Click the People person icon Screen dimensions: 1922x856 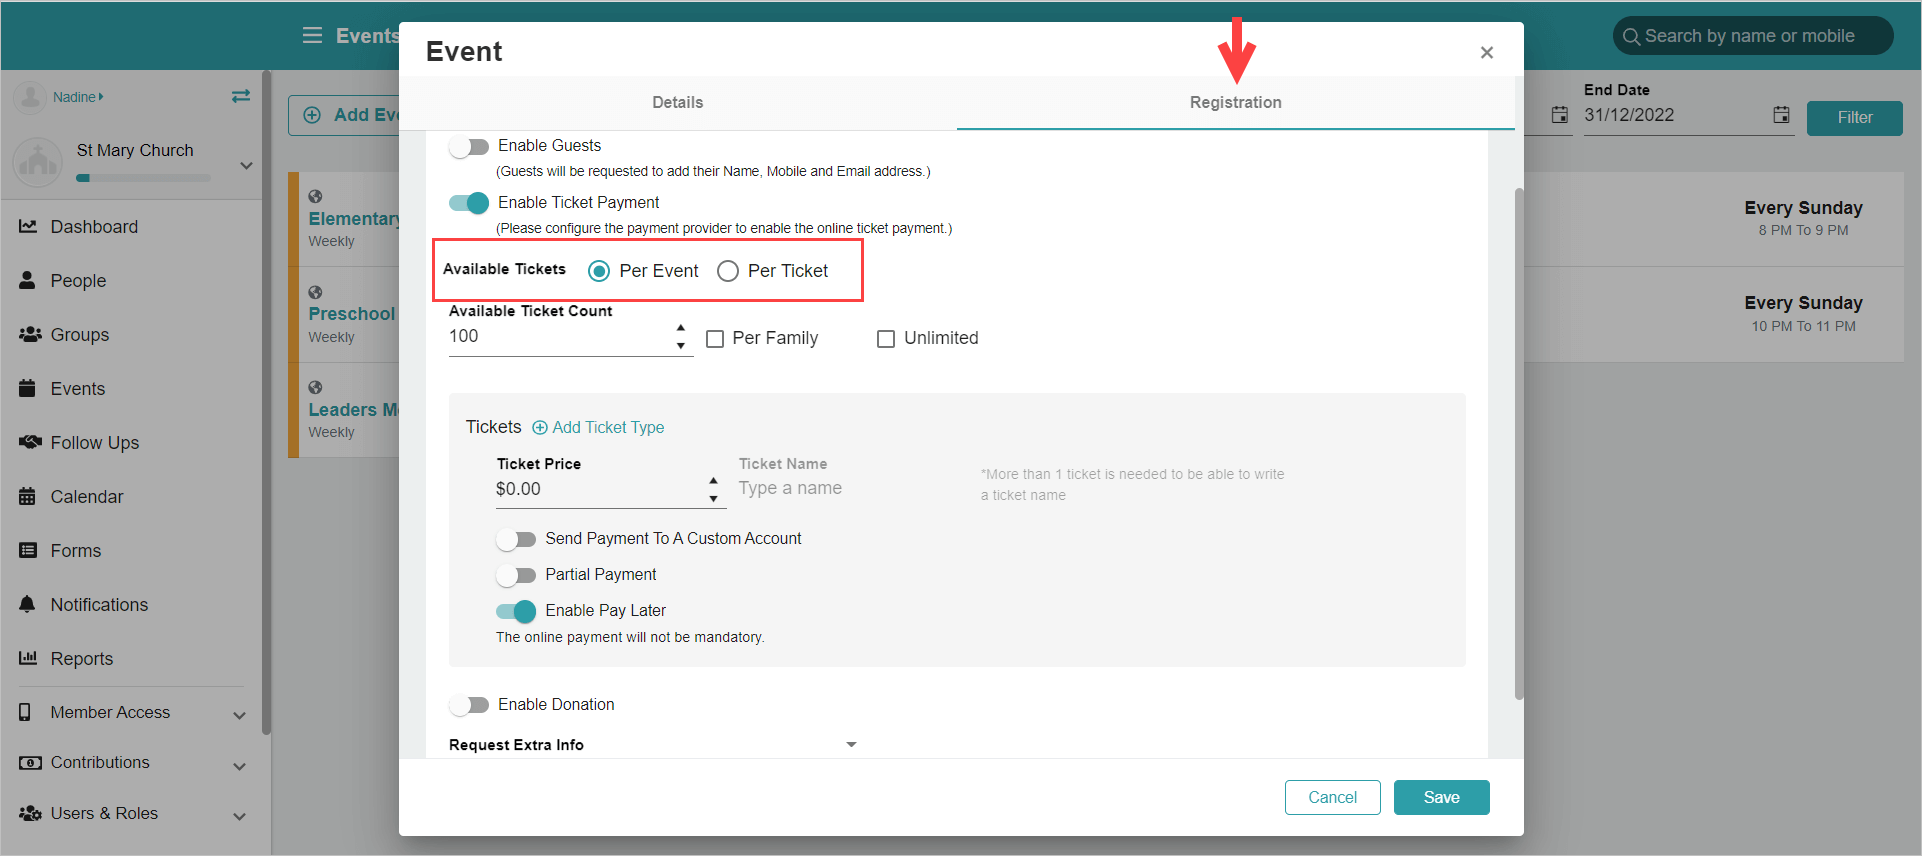click(x=28, y=280)
